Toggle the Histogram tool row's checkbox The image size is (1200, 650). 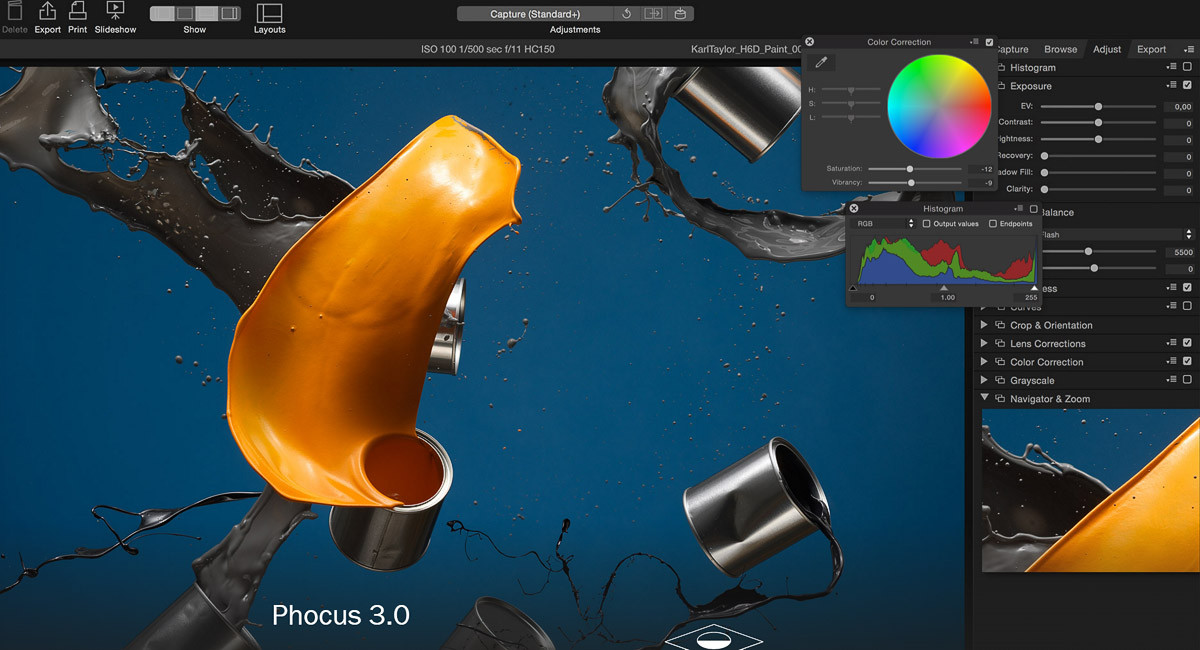click(x=1187, y=67)
